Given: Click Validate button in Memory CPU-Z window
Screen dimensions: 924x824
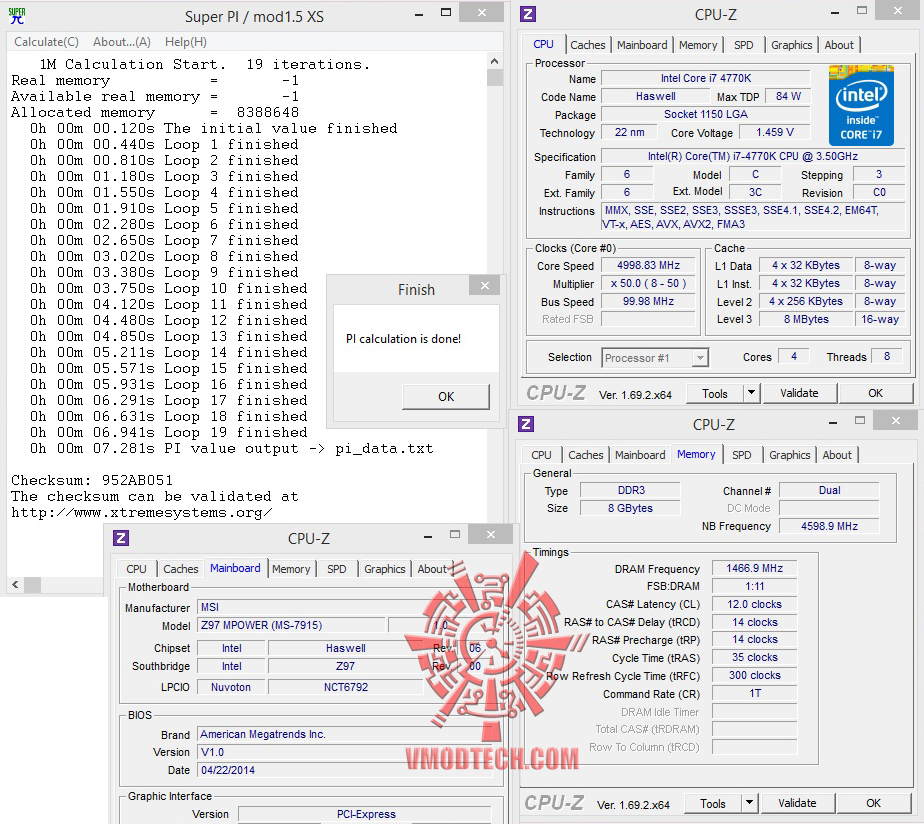Looking at the screenshot, I should tap(797, 803).
